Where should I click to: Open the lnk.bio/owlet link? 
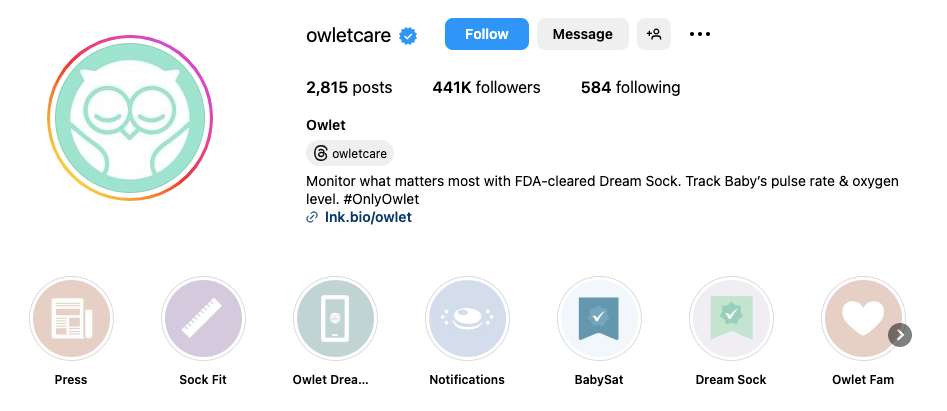tap(368, 217)
